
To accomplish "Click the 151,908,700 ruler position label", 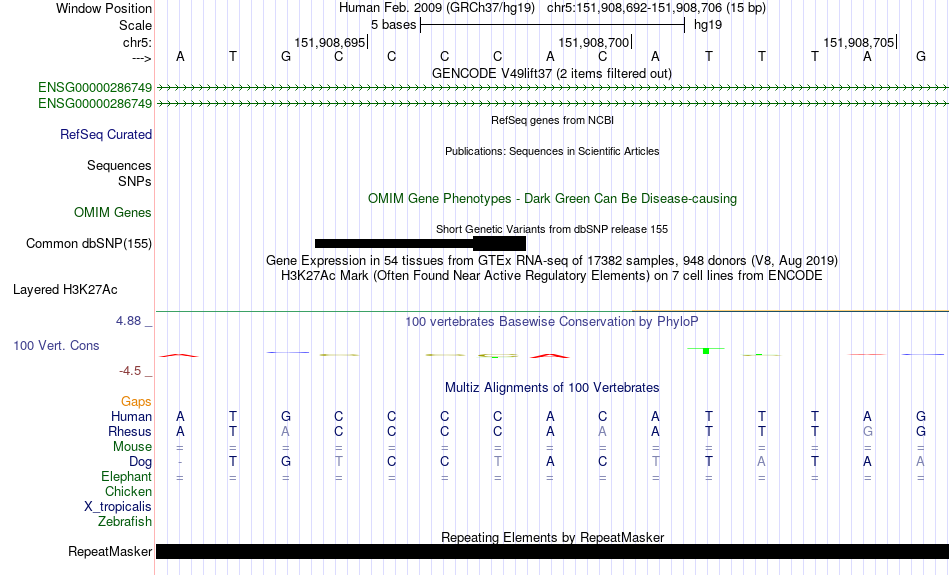I will pos(594,42).
